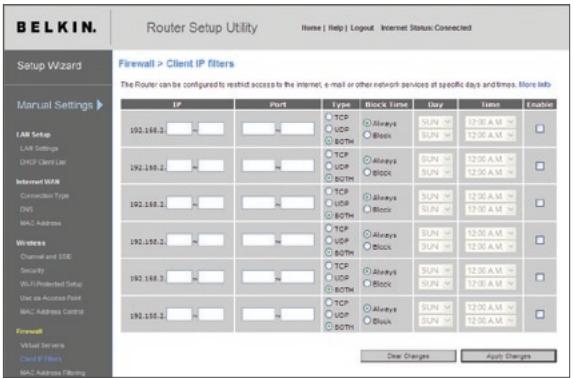
Task: Open second row's upper time dropdown
Action: (x=490, y=159)
